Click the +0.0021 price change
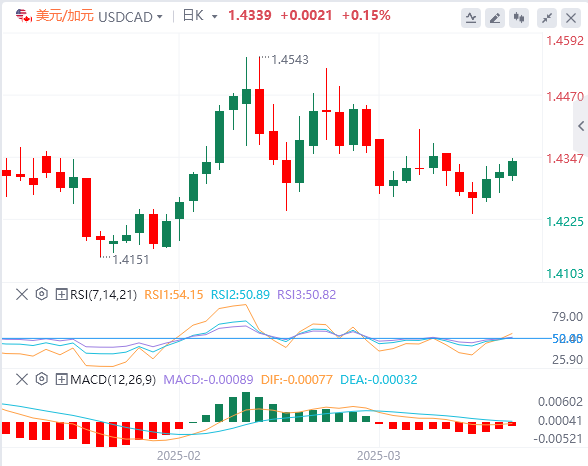Screen dimensions: 588x466 pos(306,15)
